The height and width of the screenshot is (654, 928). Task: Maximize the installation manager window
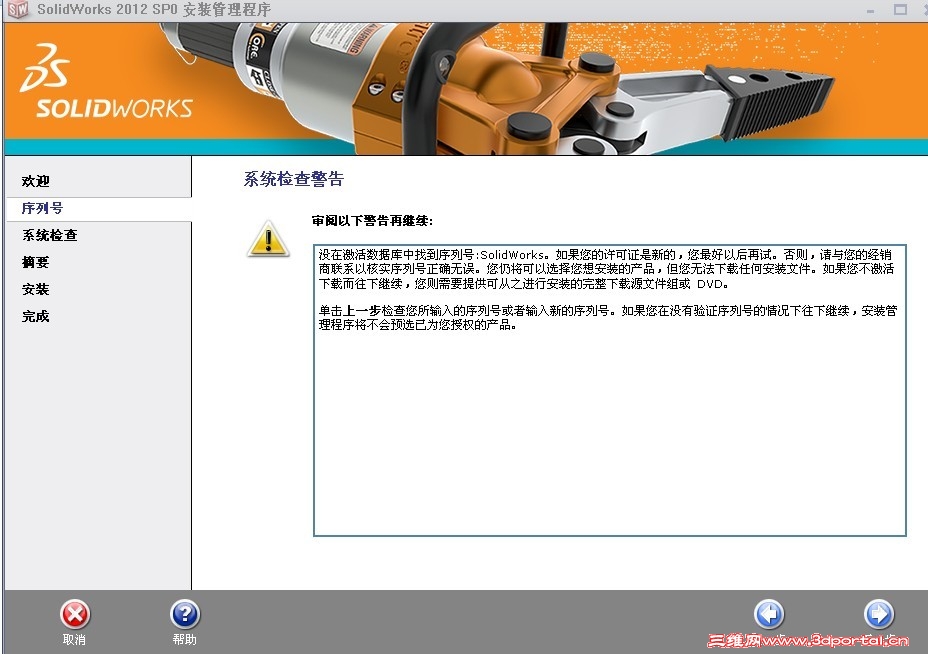click(x=900, y=9)
